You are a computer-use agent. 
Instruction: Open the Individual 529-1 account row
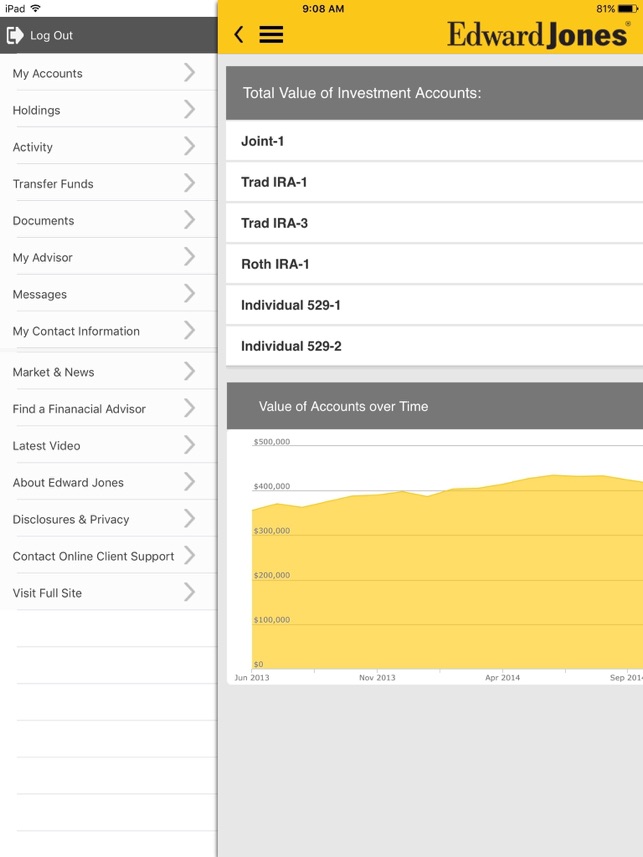click(435, 305)
